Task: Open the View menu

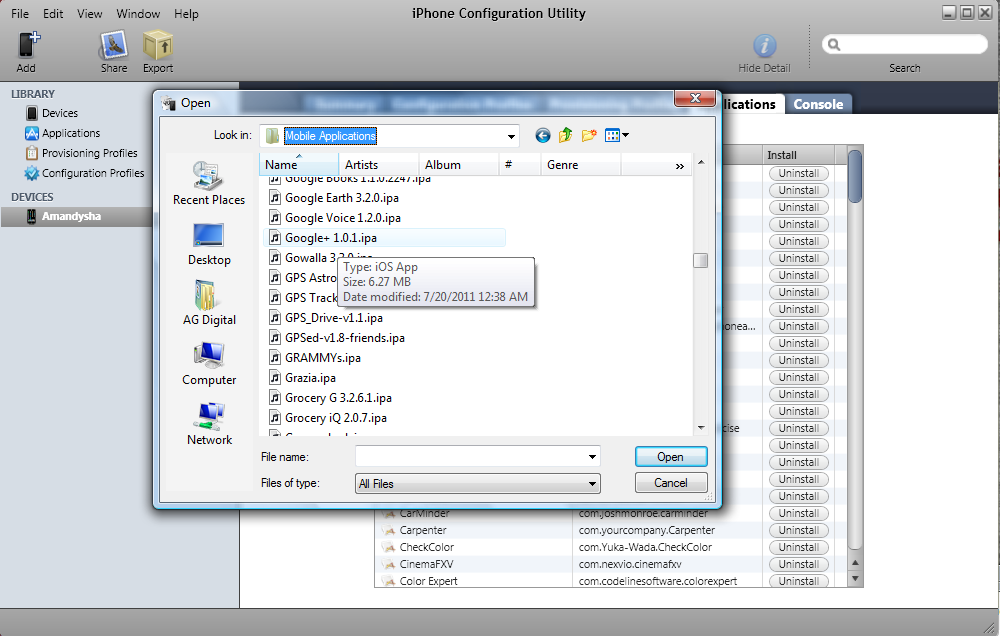Action: [x=89, y=13]
